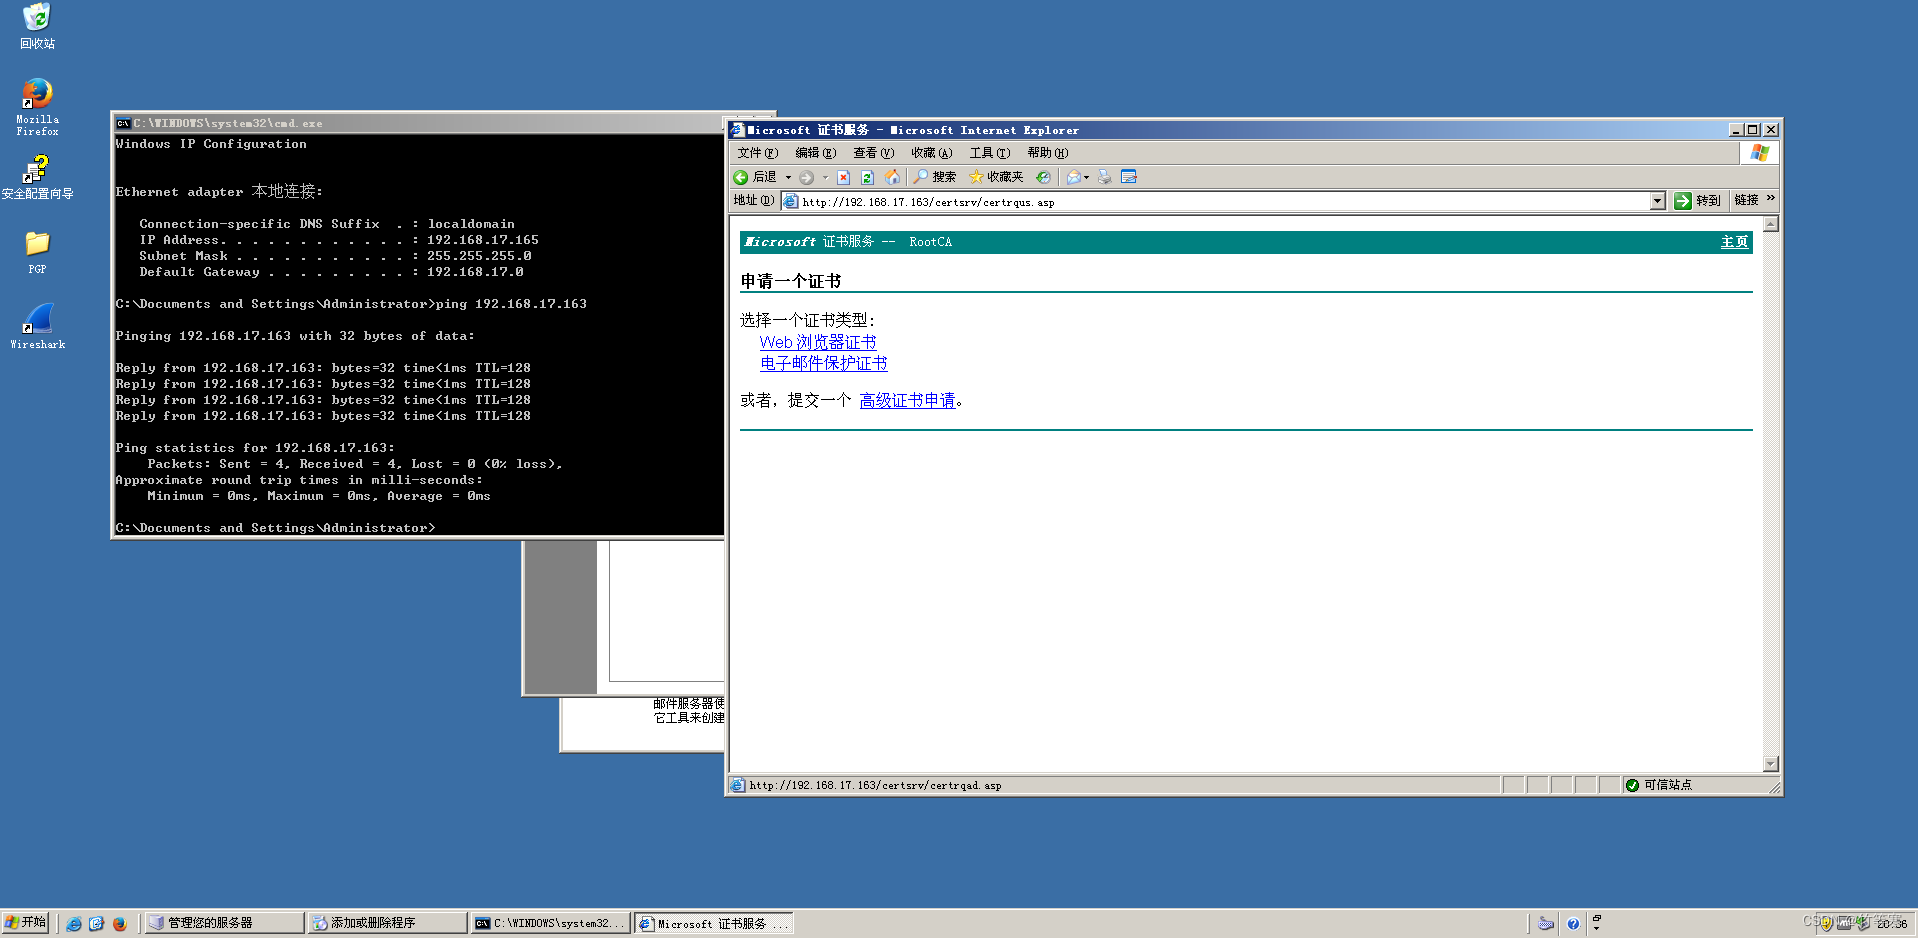
Task: Open the 高级证书申请 link
Action: click(907, 400)
